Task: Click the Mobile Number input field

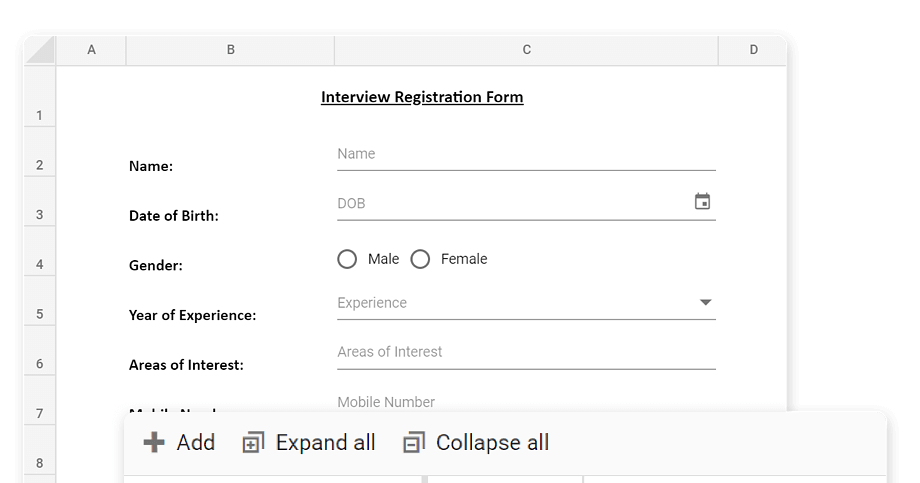Action: [525, 402]
